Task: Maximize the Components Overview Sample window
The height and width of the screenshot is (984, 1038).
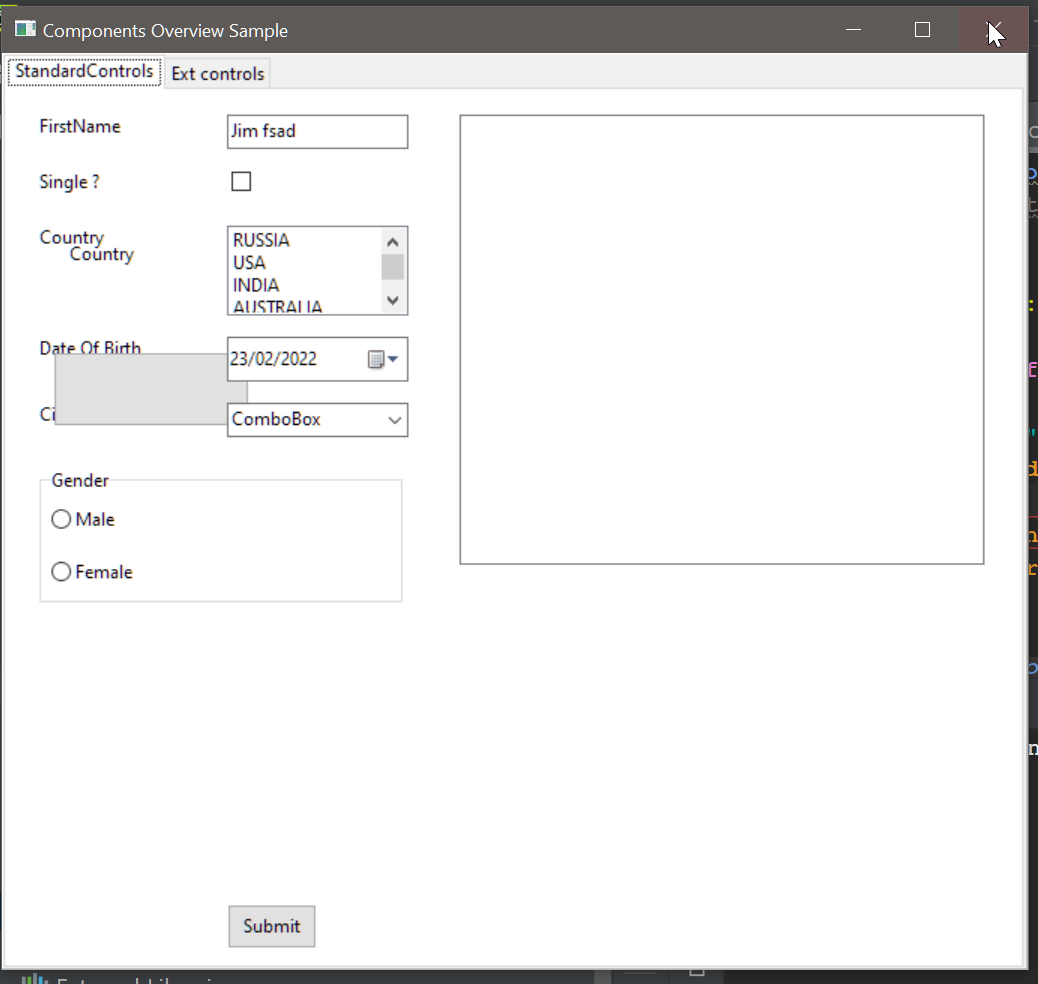Action: click(x=922, y=30)
